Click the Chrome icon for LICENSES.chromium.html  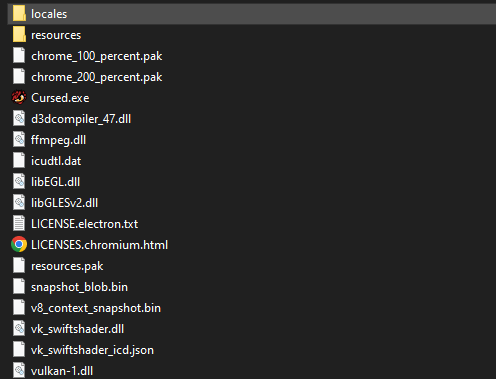(x=19, y=245)
